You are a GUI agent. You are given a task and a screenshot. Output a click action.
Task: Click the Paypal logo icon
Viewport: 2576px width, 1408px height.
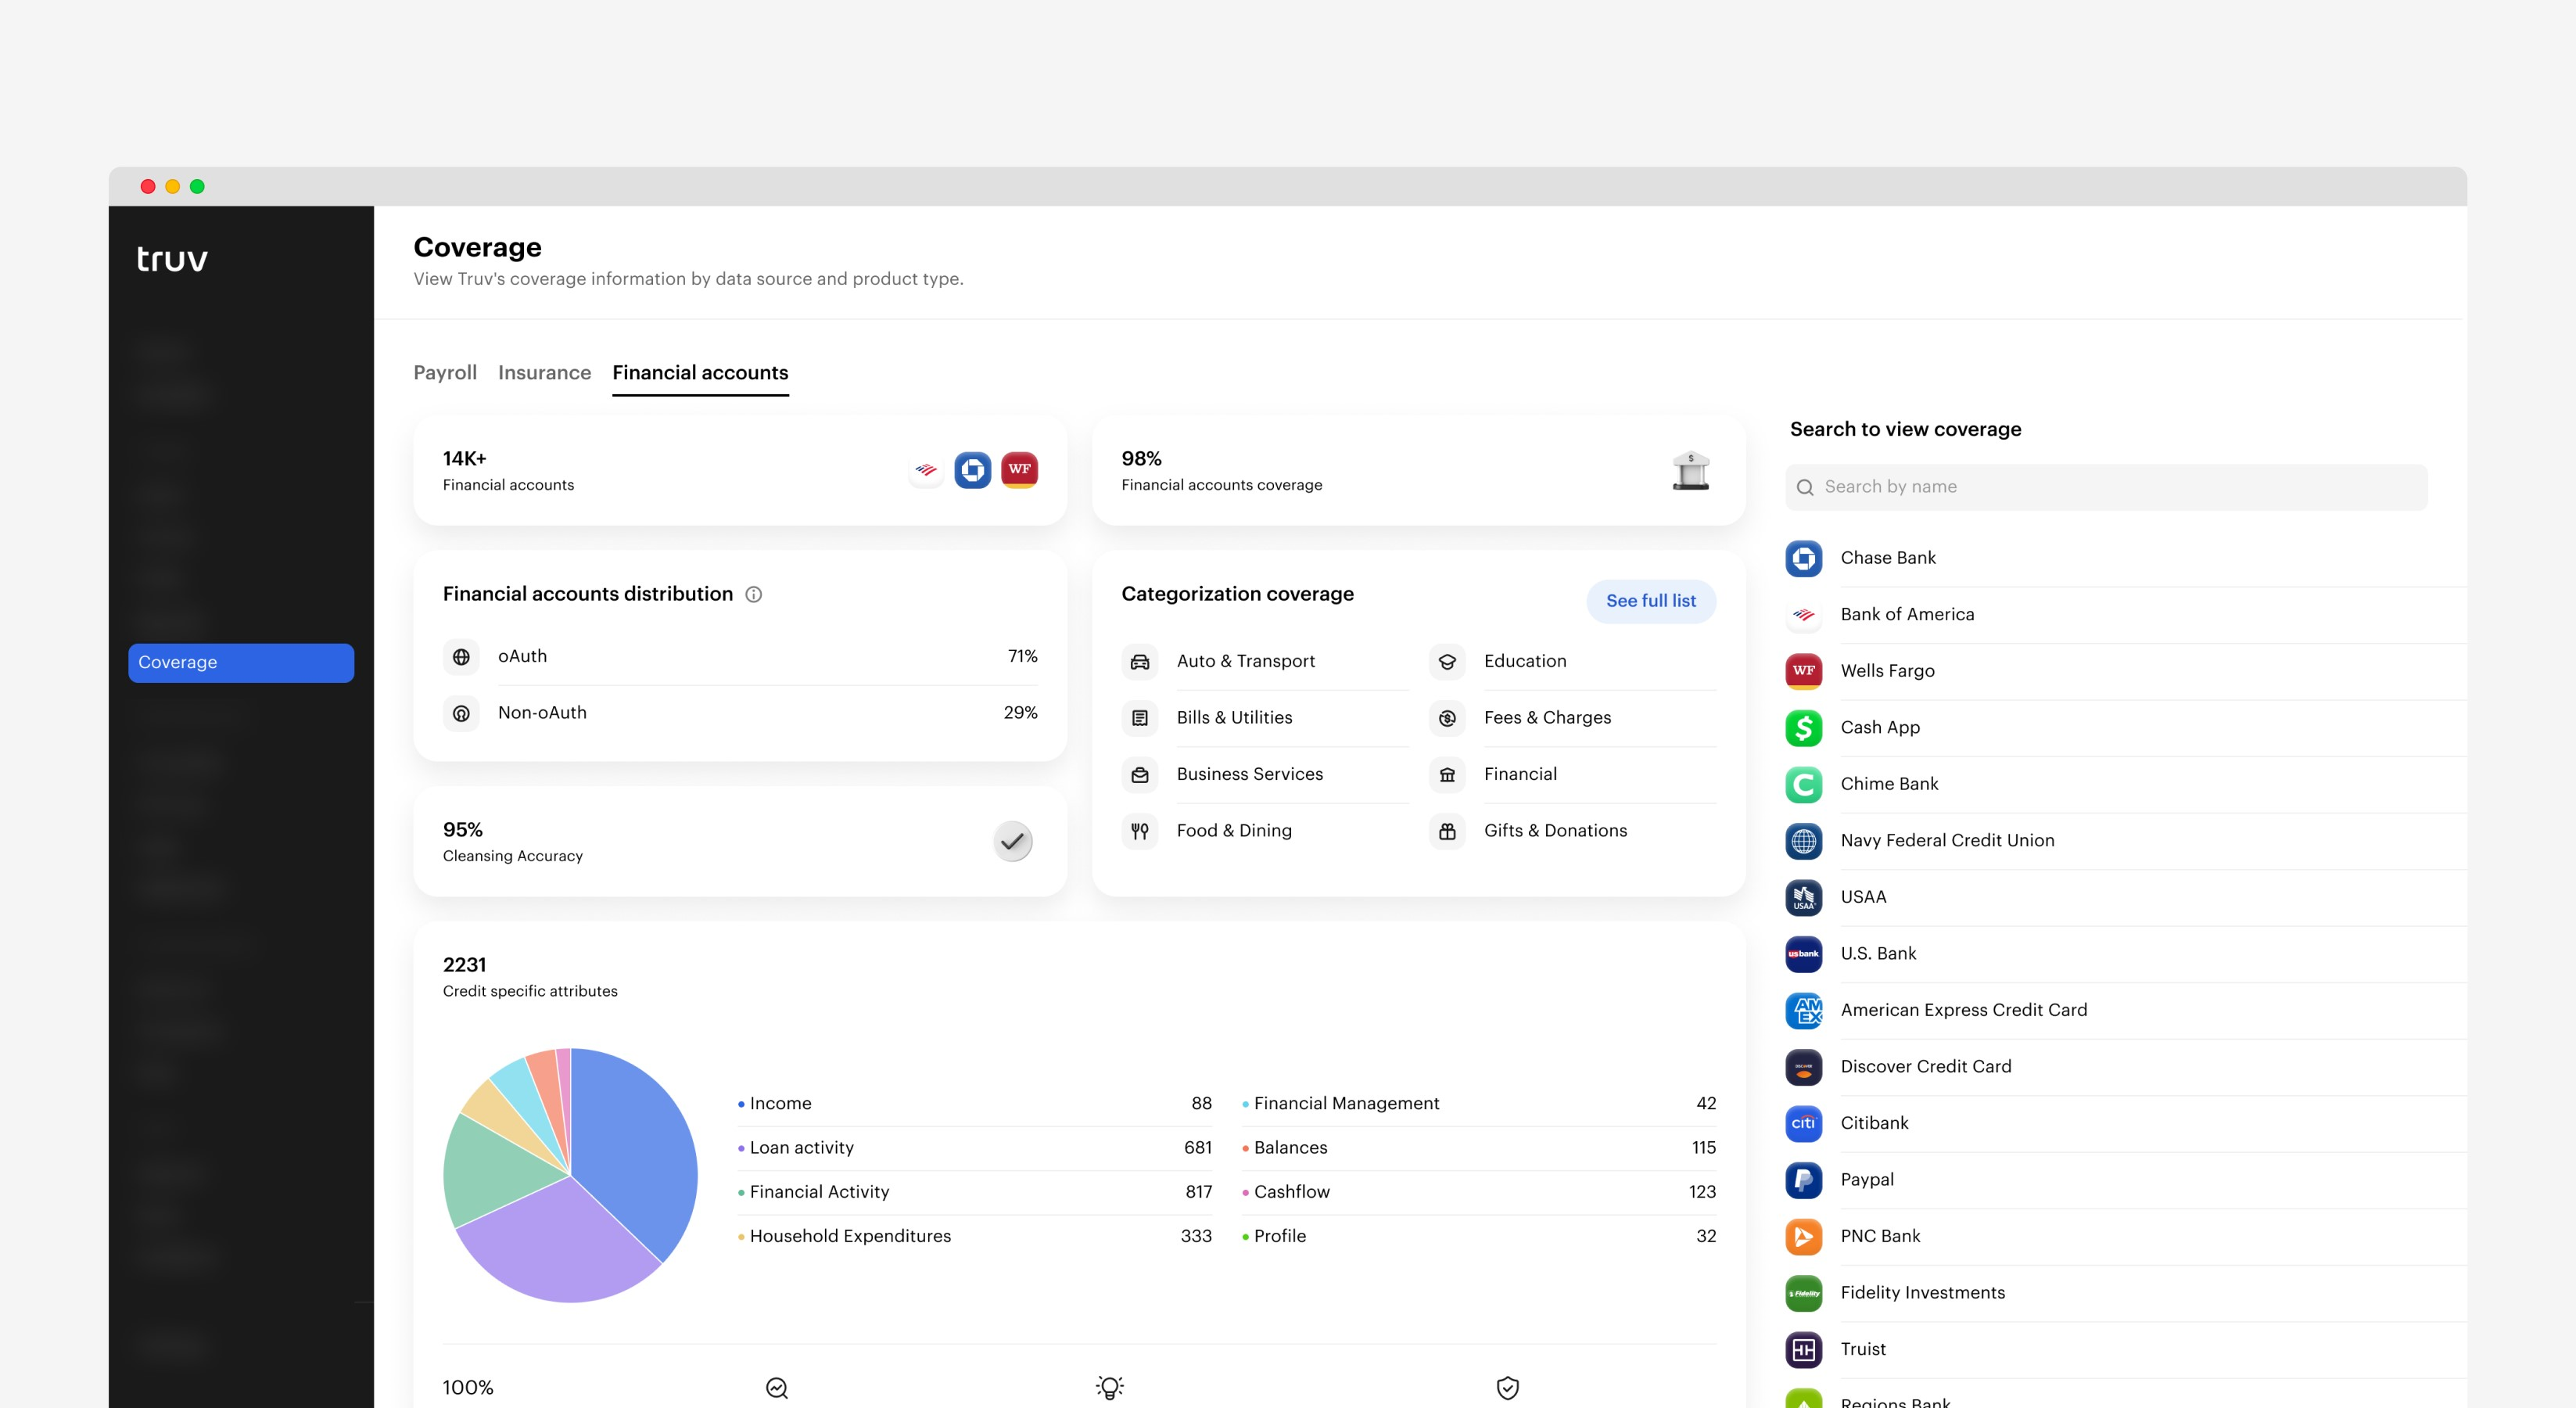(x=1803, y=1180)
